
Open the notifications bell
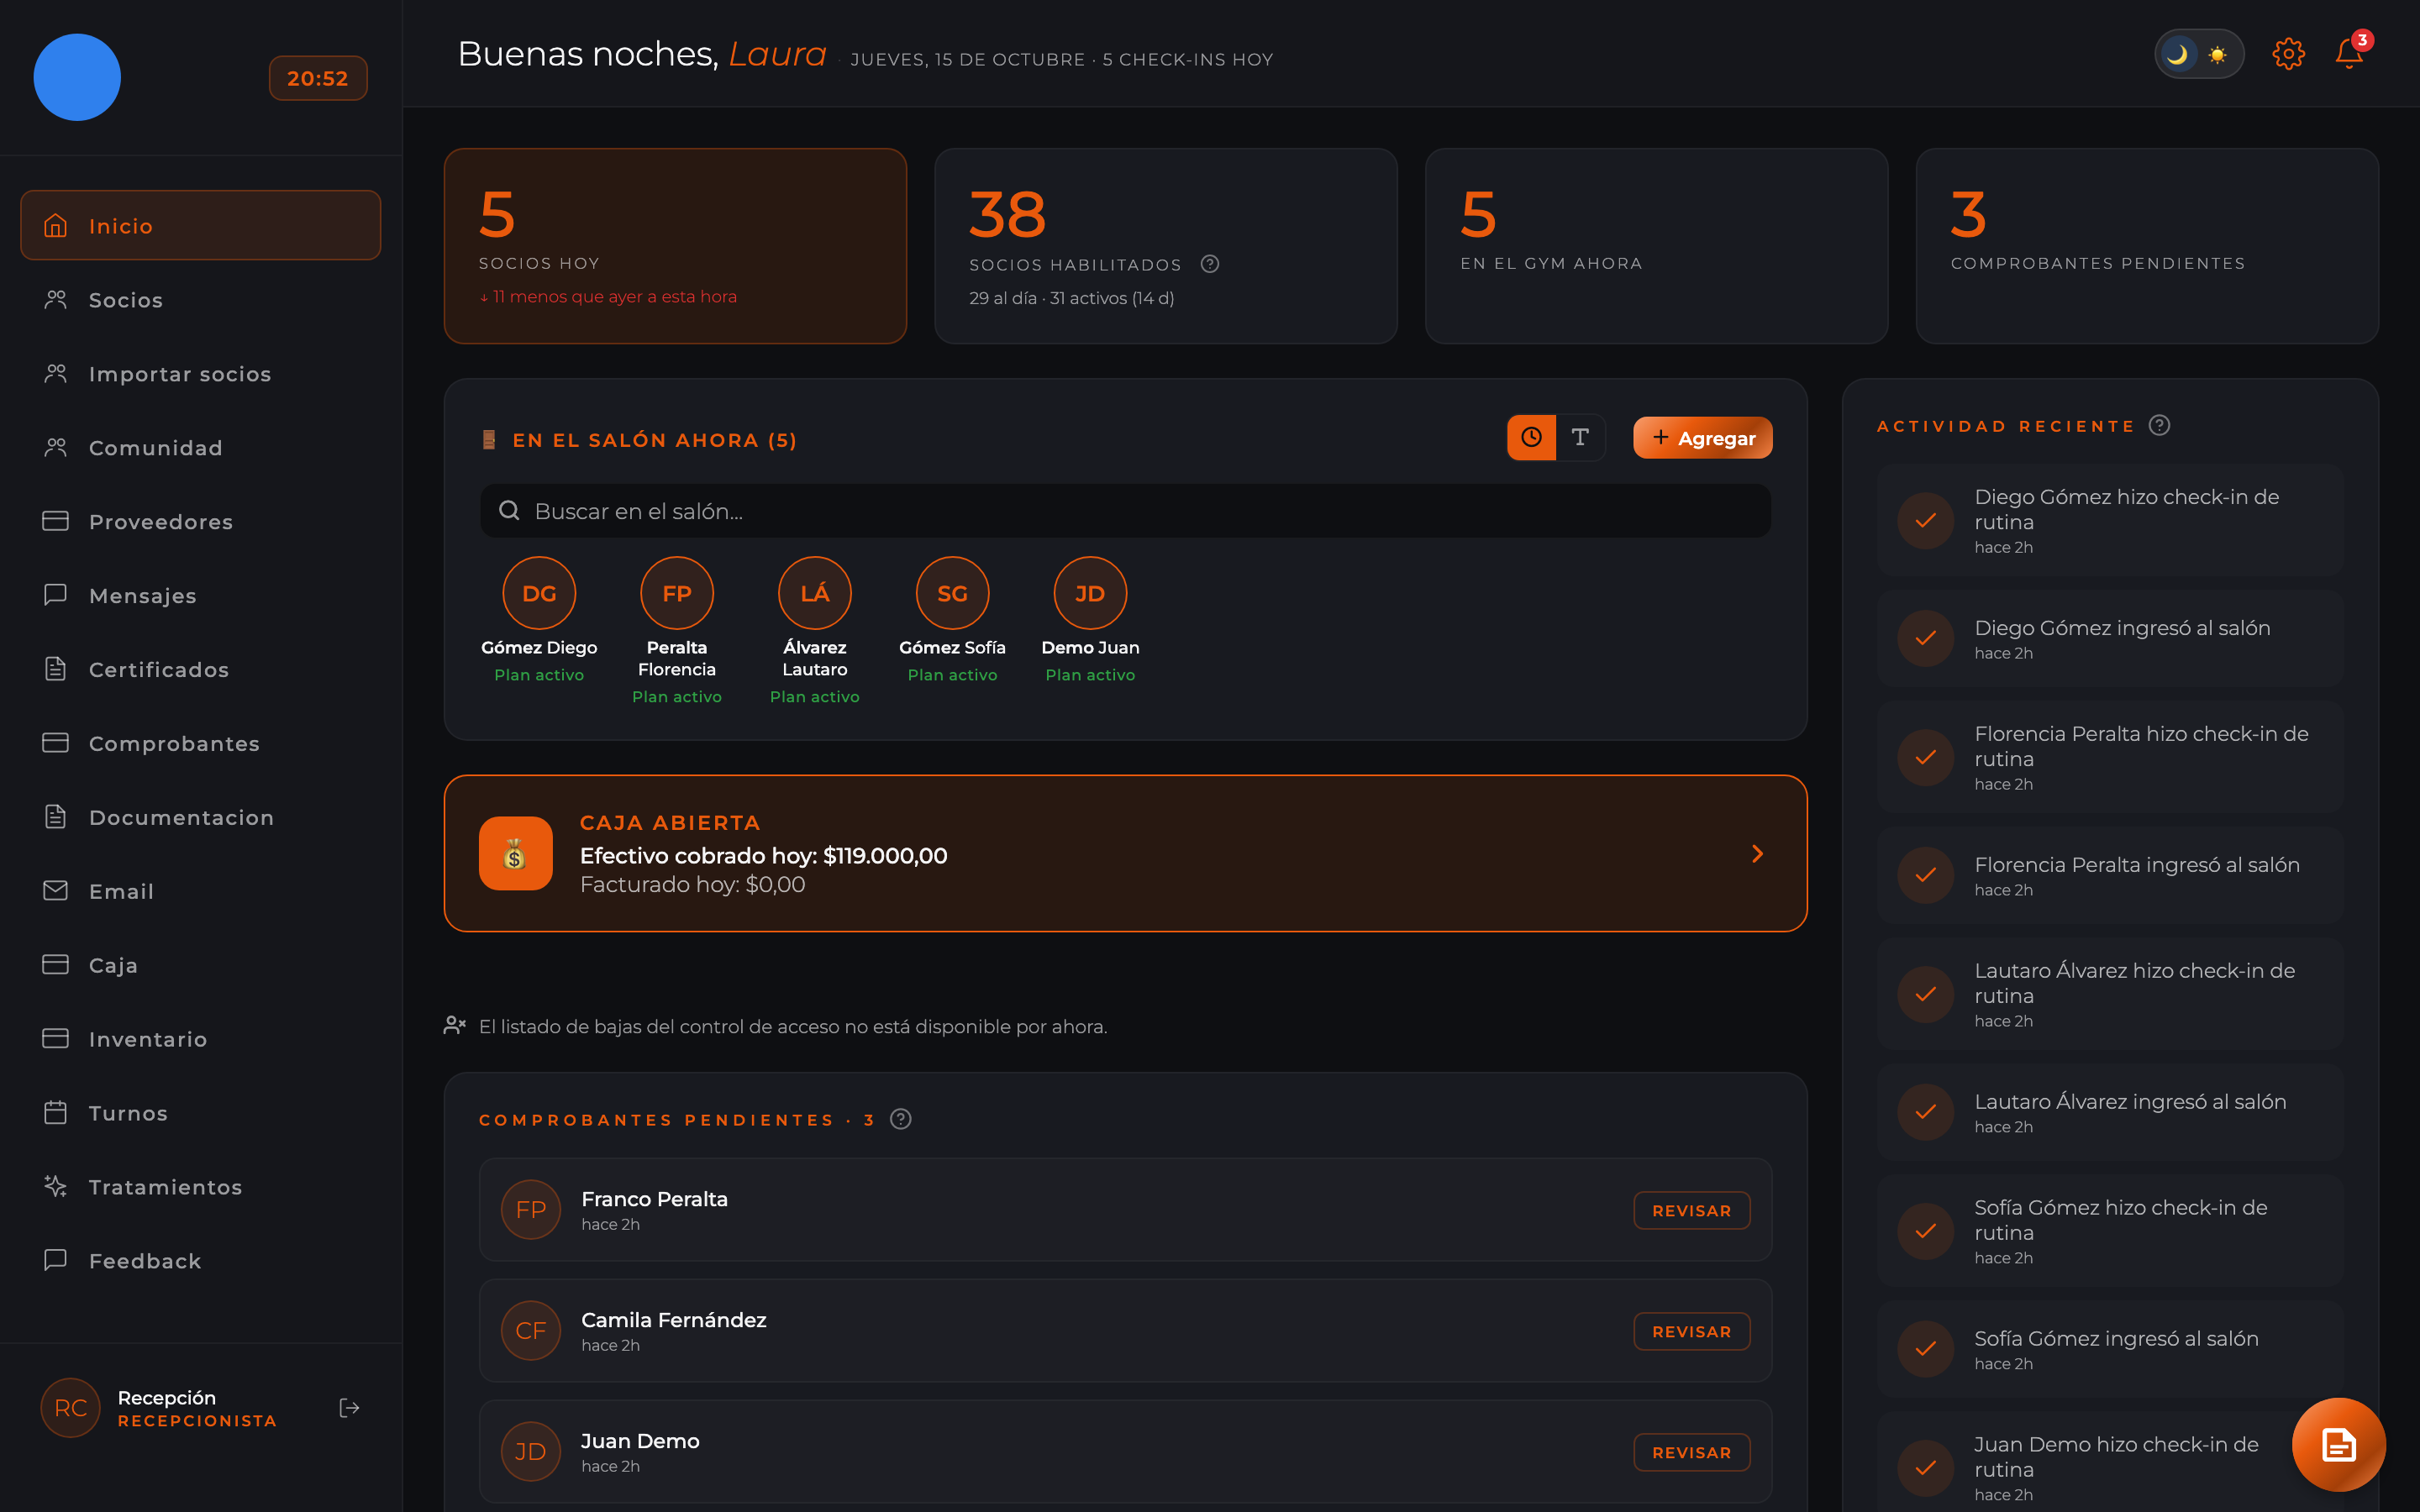pyautogui.click(x=2349, y=54)
